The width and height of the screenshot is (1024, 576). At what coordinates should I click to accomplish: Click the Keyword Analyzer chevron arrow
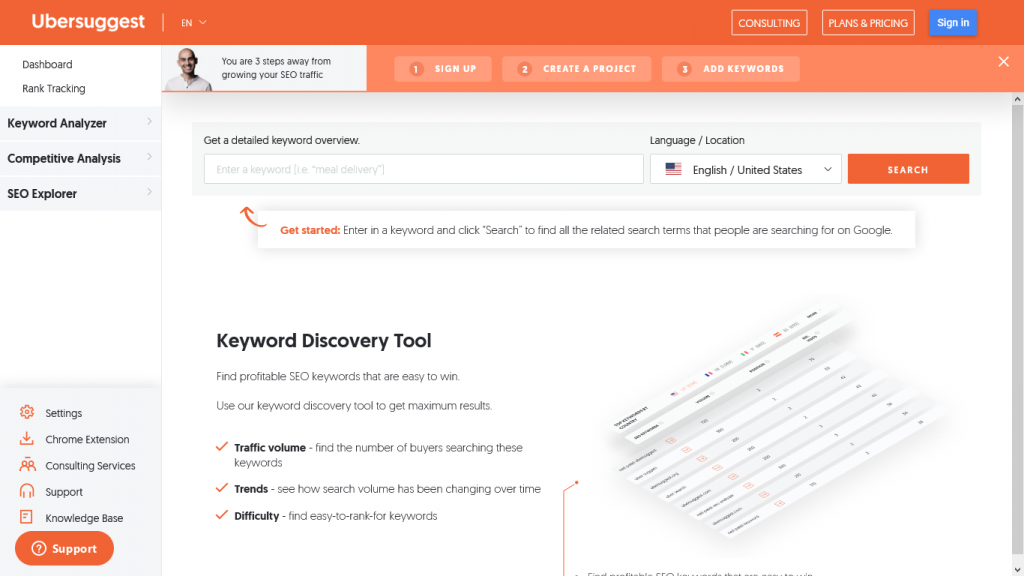[x=150, y=121]
